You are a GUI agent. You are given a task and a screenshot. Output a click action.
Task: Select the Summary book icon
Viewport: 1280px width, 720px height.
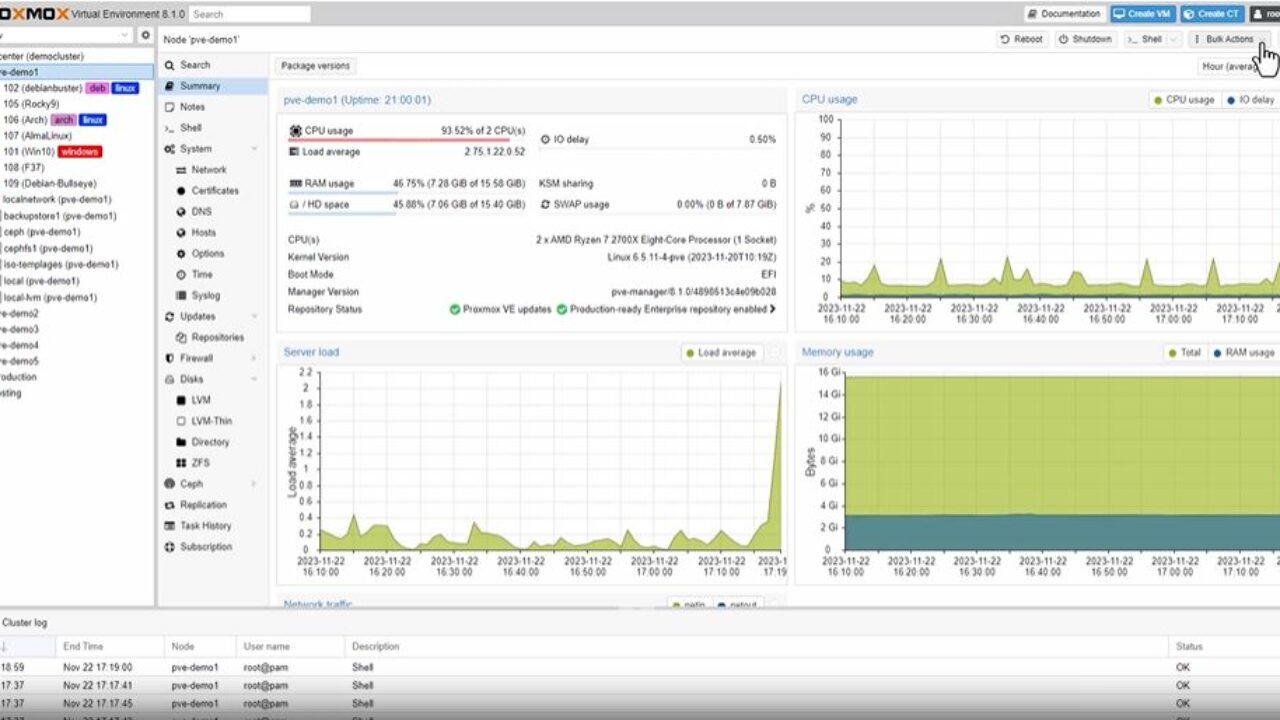point(170,86)
